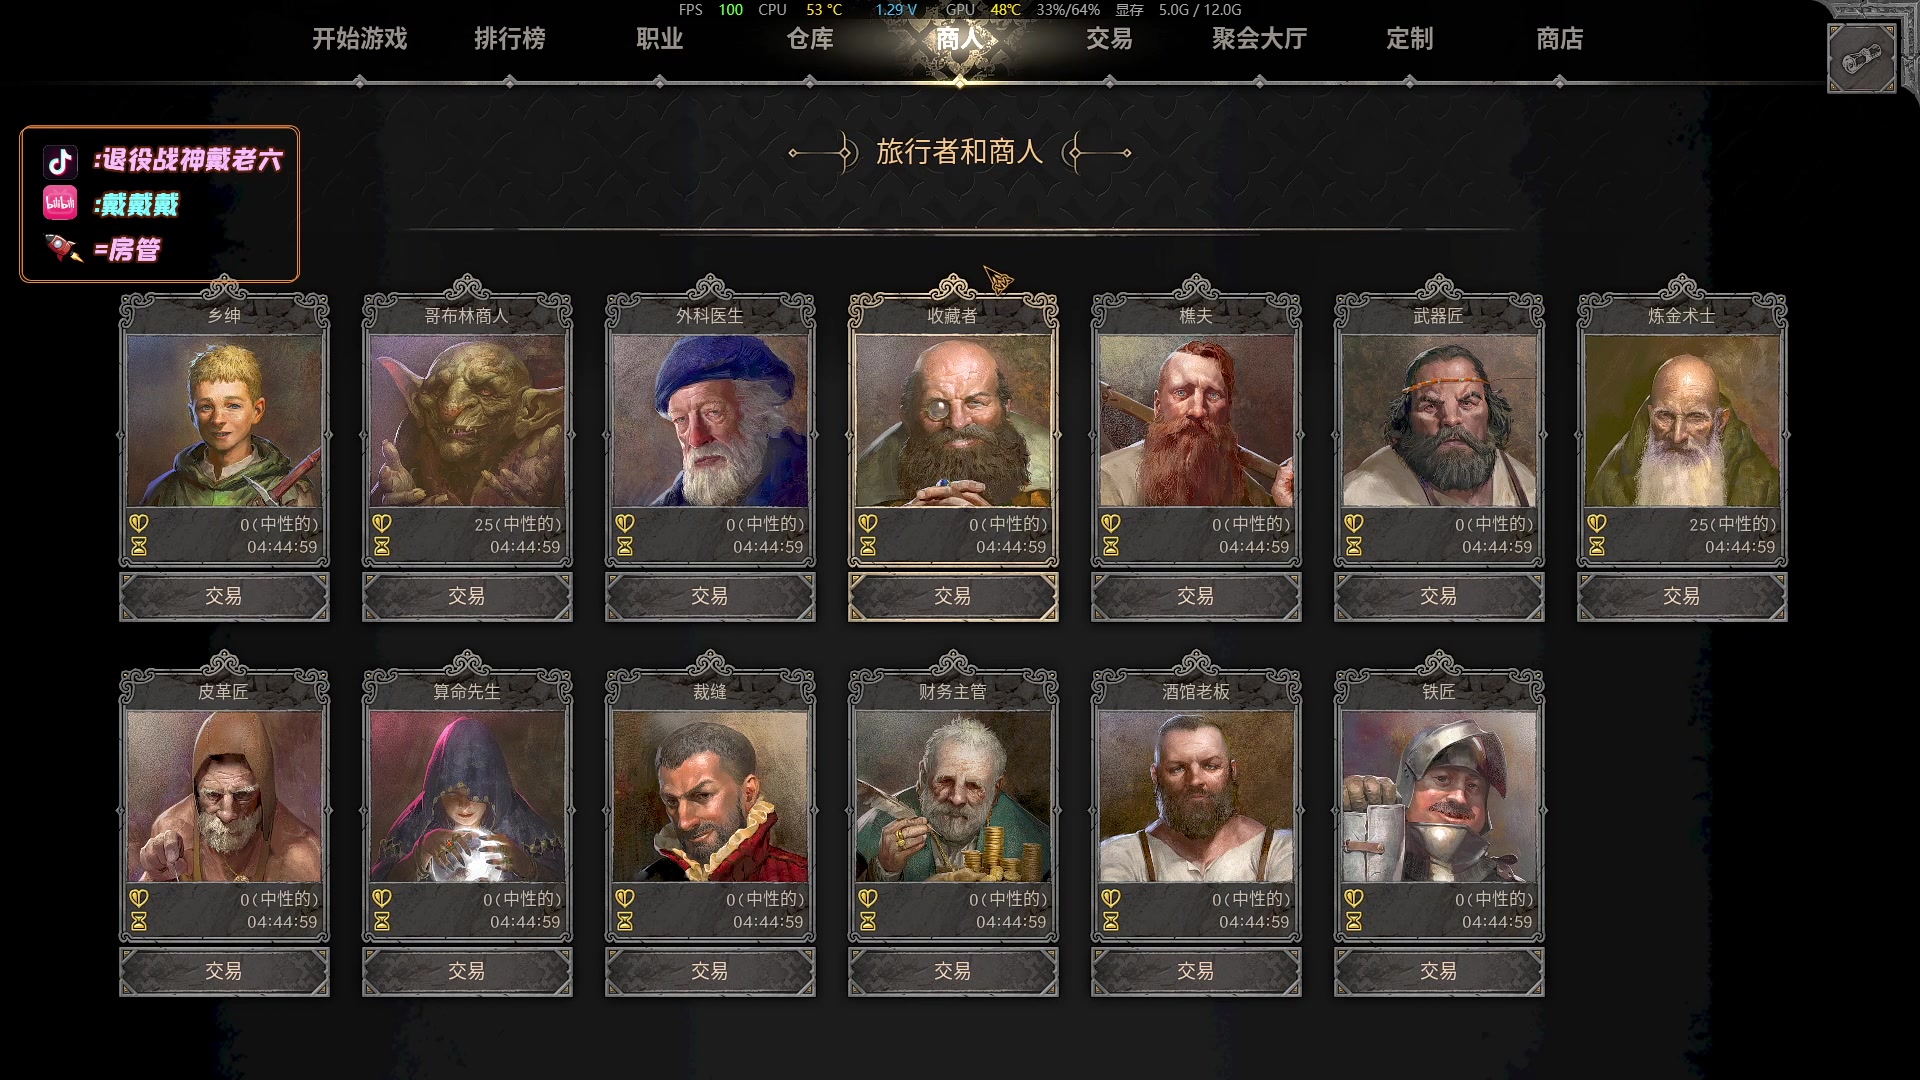
Task: Select the 裁缝 merchant portrait
Action: click(710, 796)
